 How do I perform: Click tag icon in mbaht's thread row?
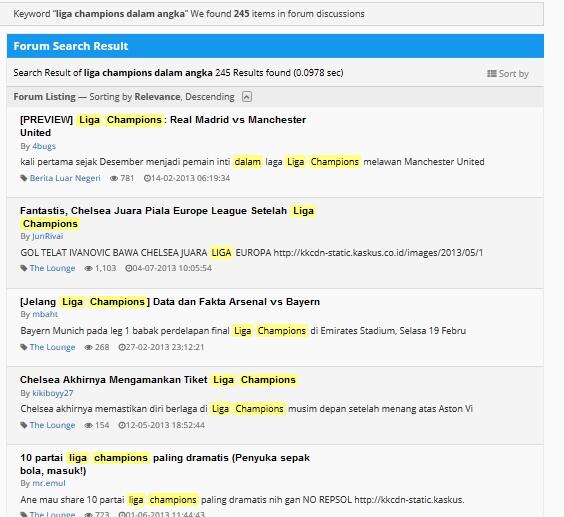24,347
